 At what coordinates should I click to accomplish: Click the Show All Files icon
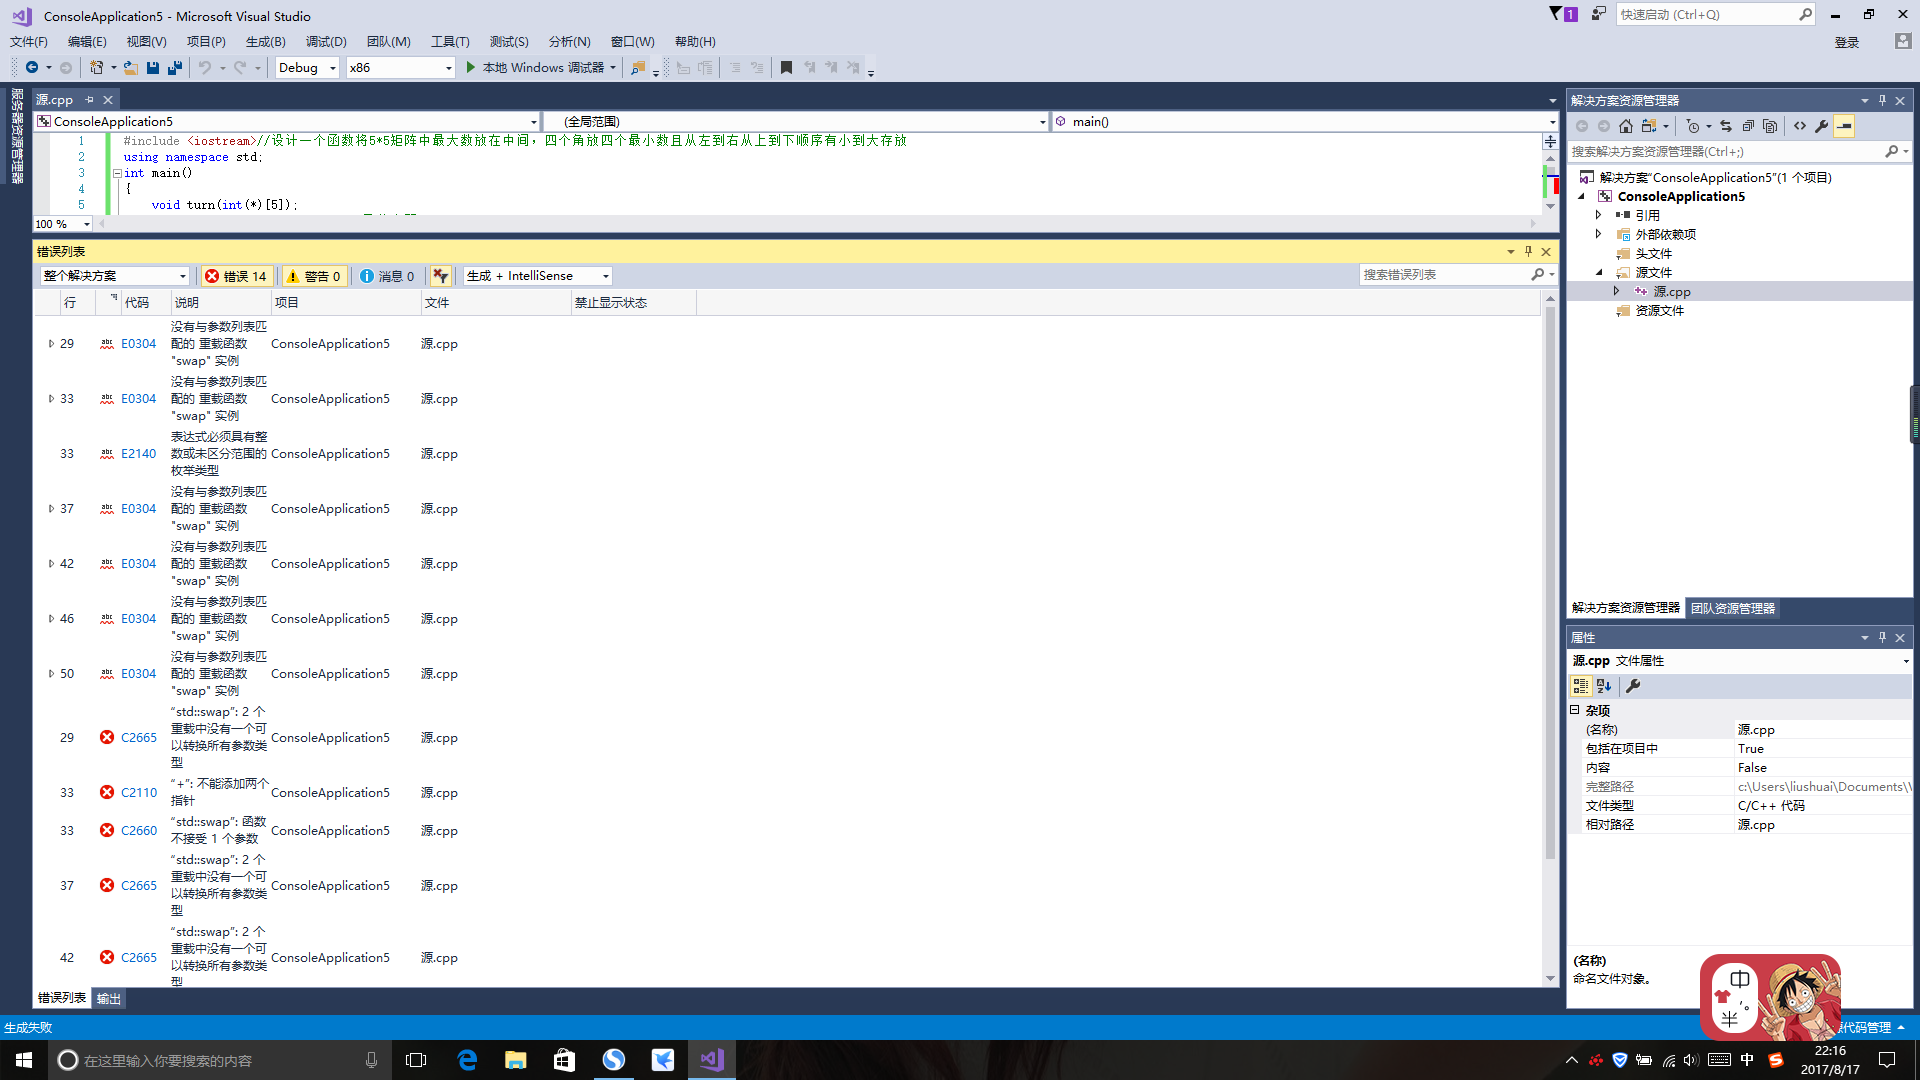coord(1770,126)
